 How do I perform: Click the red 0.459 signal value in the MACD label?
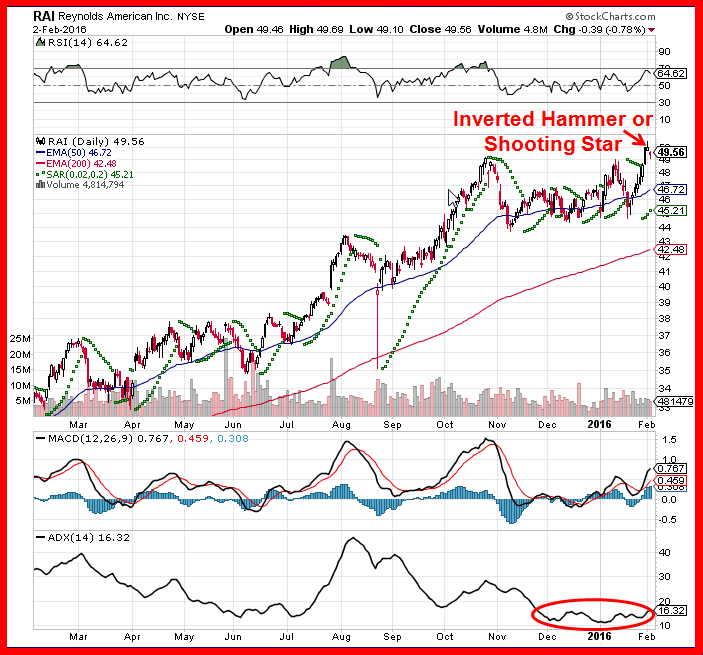pos(193,438)
